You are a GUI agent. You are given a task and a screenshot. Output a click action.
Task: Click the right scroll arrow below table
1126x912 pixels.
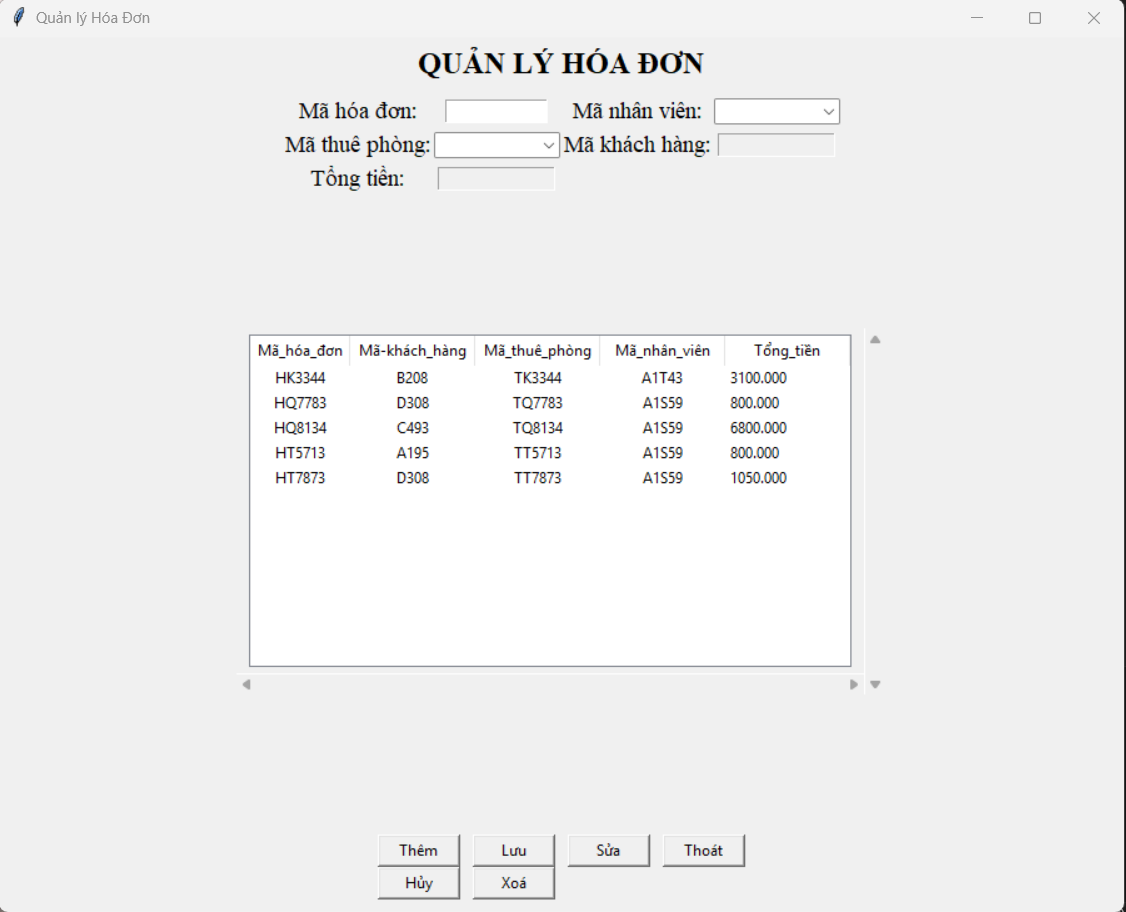(x=854, y=684)
